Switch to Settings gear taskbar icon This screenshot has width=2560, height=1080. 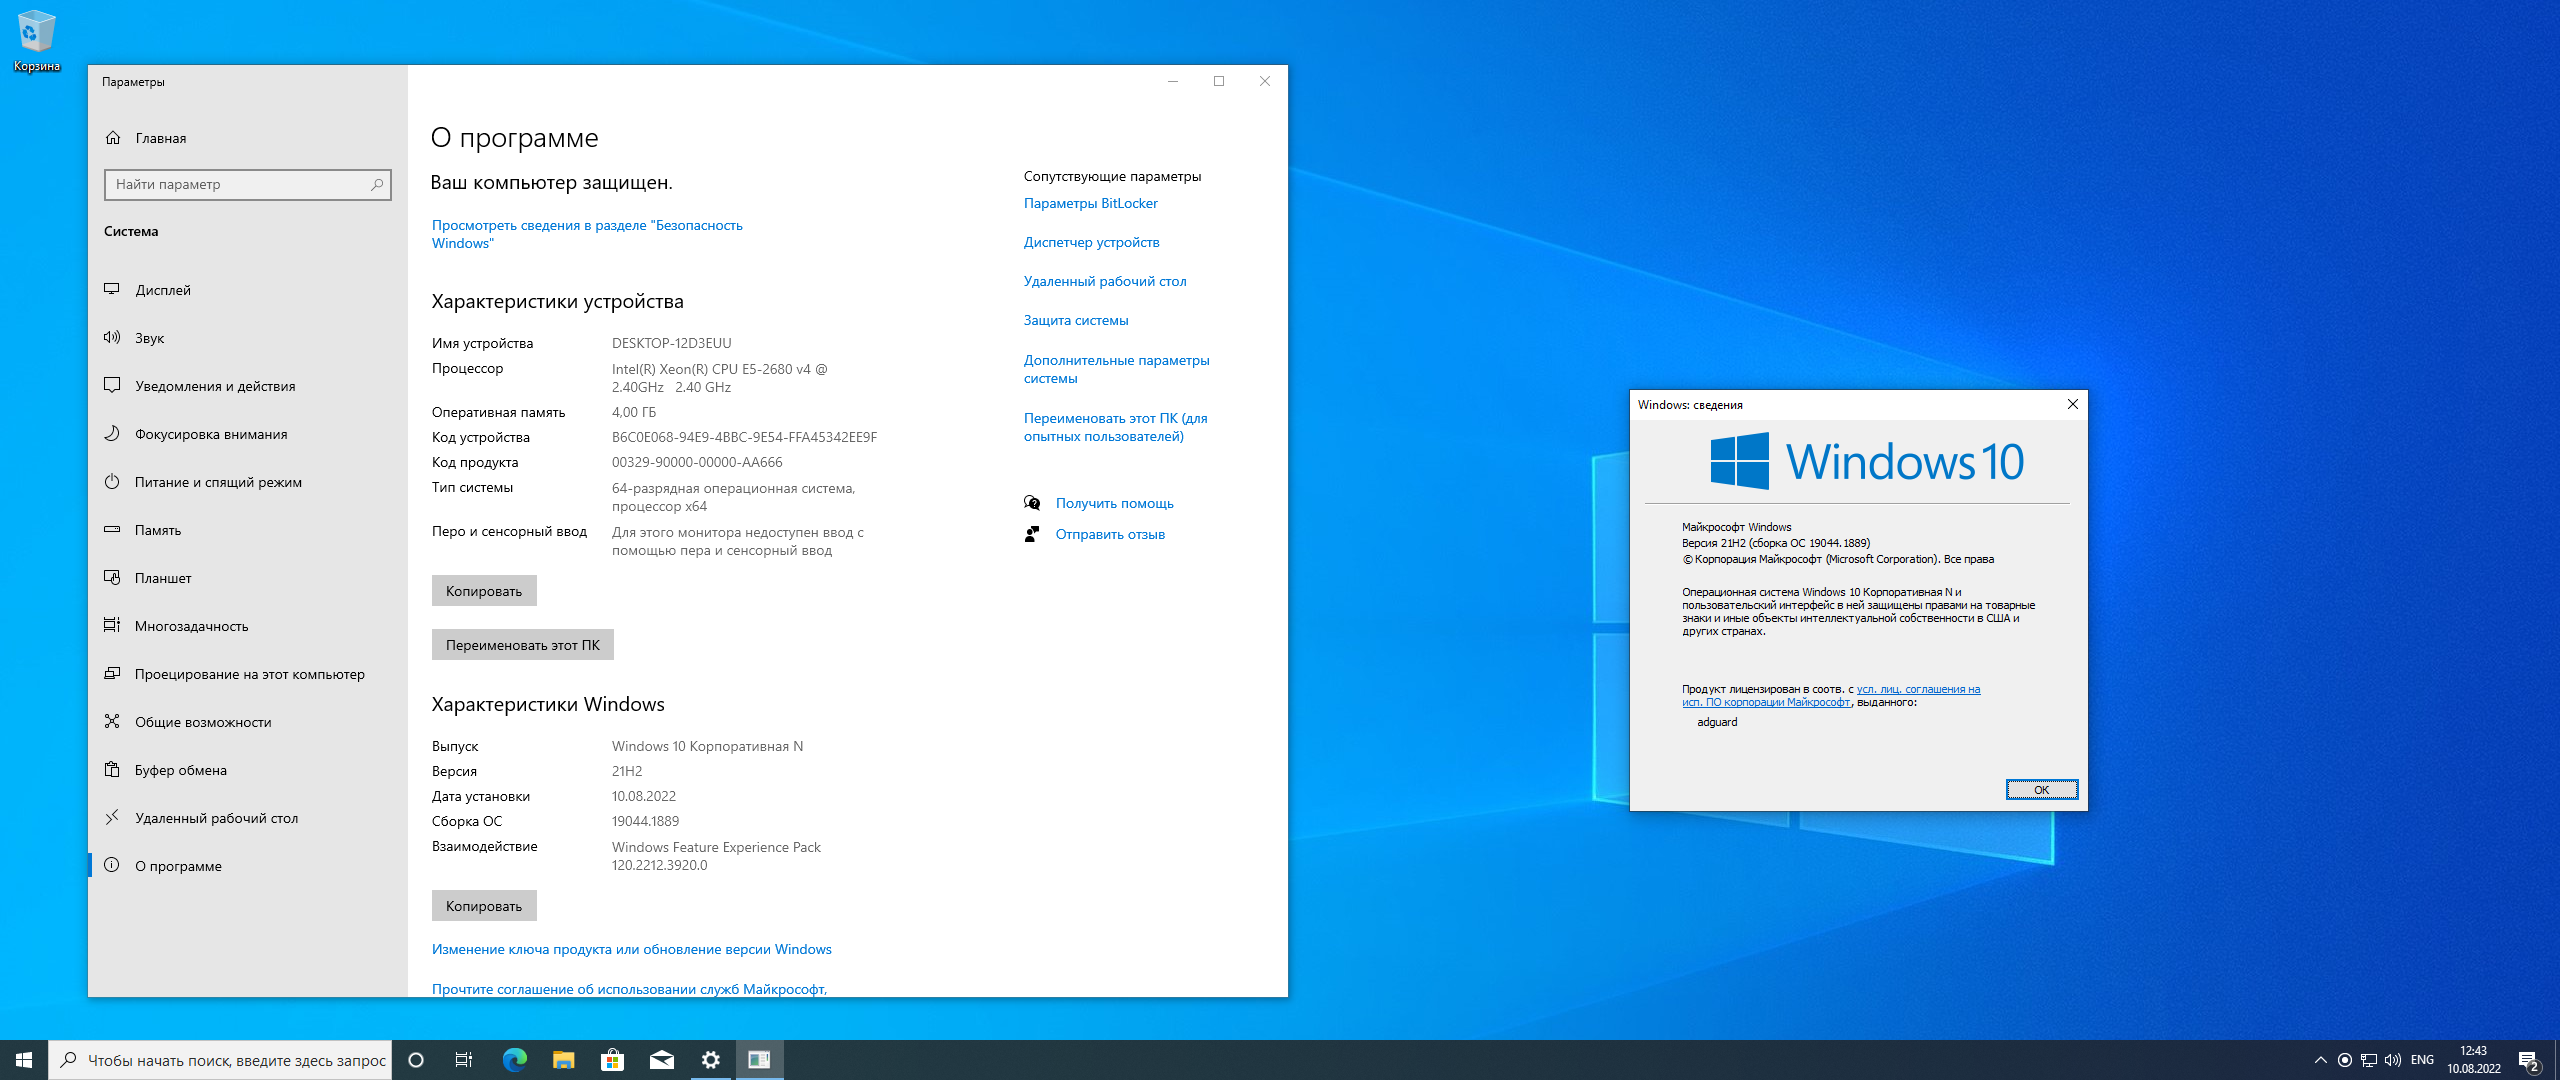[x=710, y=1060]
